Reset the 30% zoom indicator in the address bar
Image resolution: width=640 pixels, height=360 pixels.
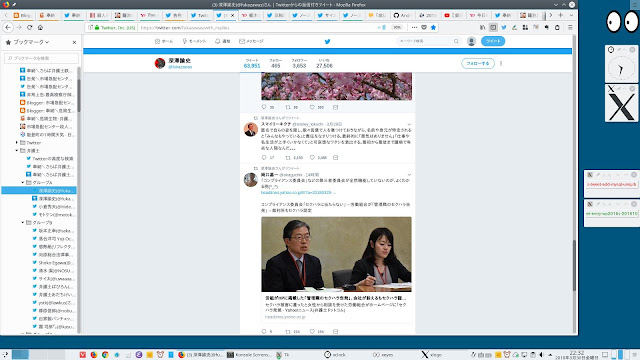[x=397, y=27]
